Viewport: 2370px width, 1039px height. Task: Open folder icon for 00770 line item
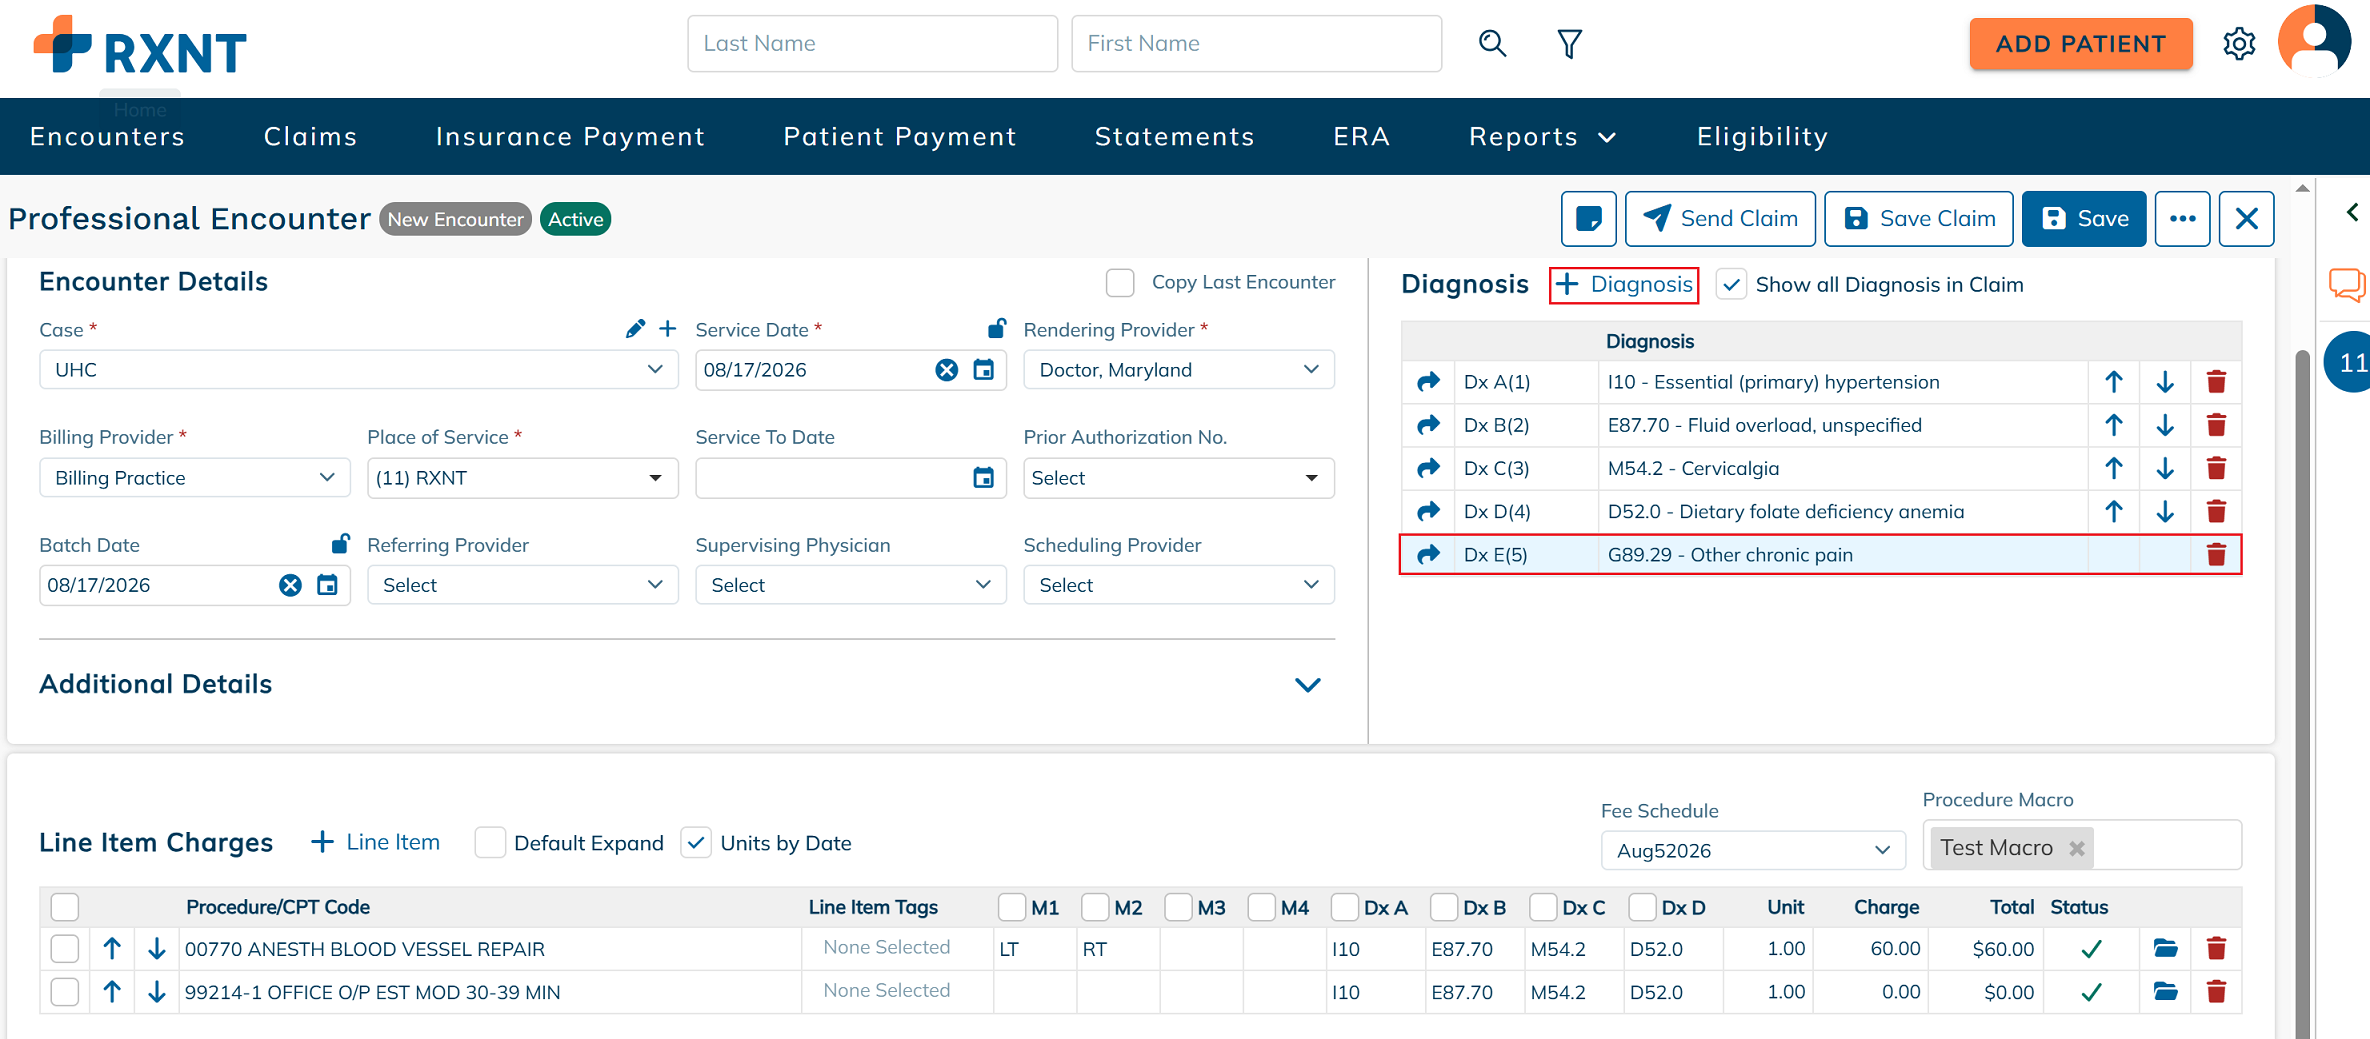pos(2165,948)
